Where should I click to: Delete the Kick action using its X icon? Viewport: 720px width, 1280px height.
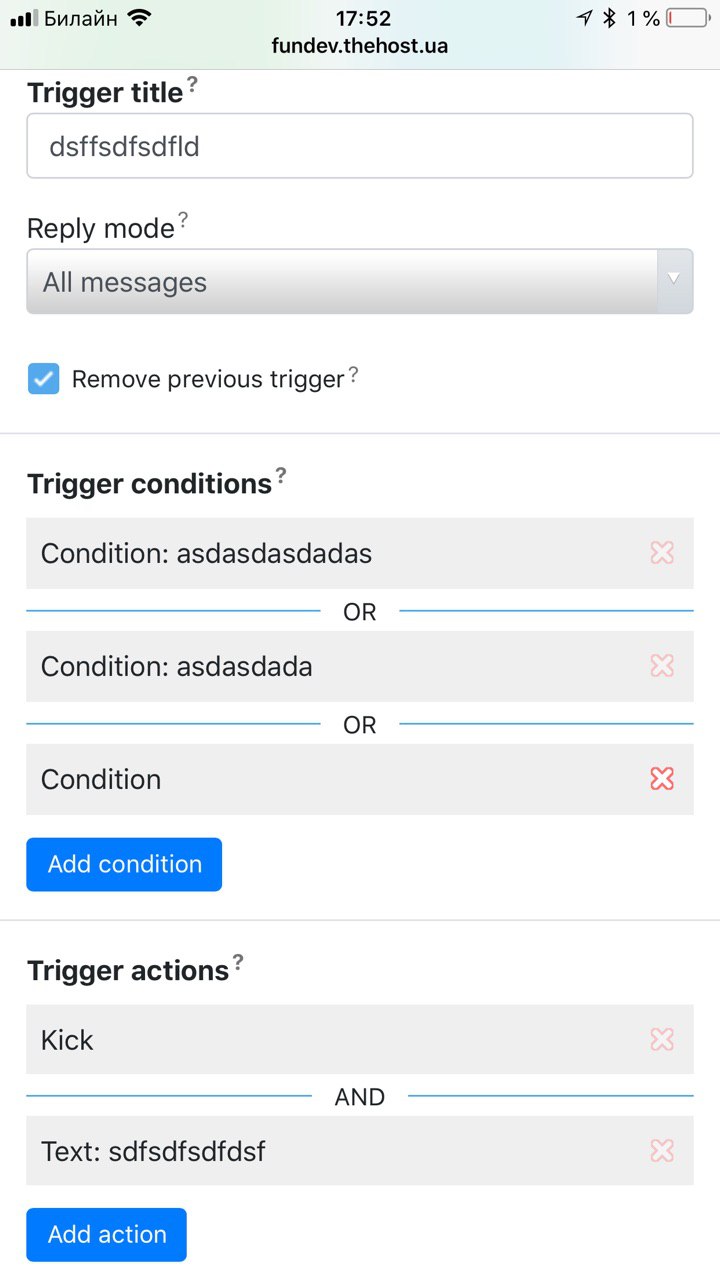(x=662, y=1039)
